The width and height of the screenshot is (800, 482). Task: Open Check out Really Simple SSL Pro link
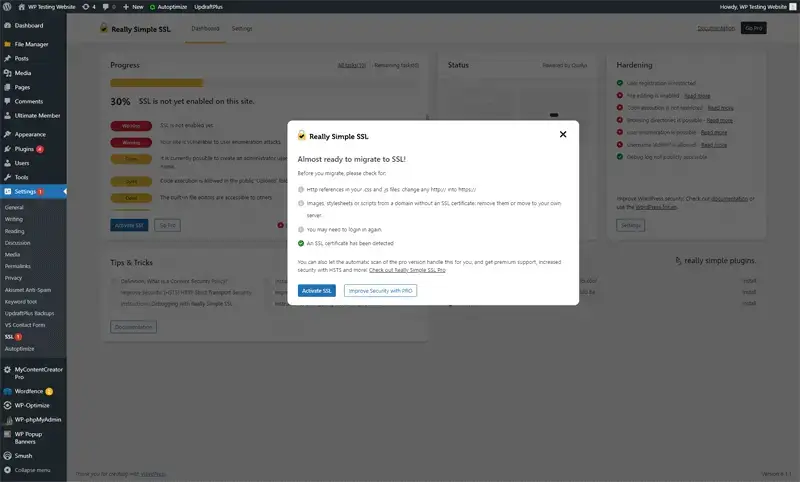407,270
